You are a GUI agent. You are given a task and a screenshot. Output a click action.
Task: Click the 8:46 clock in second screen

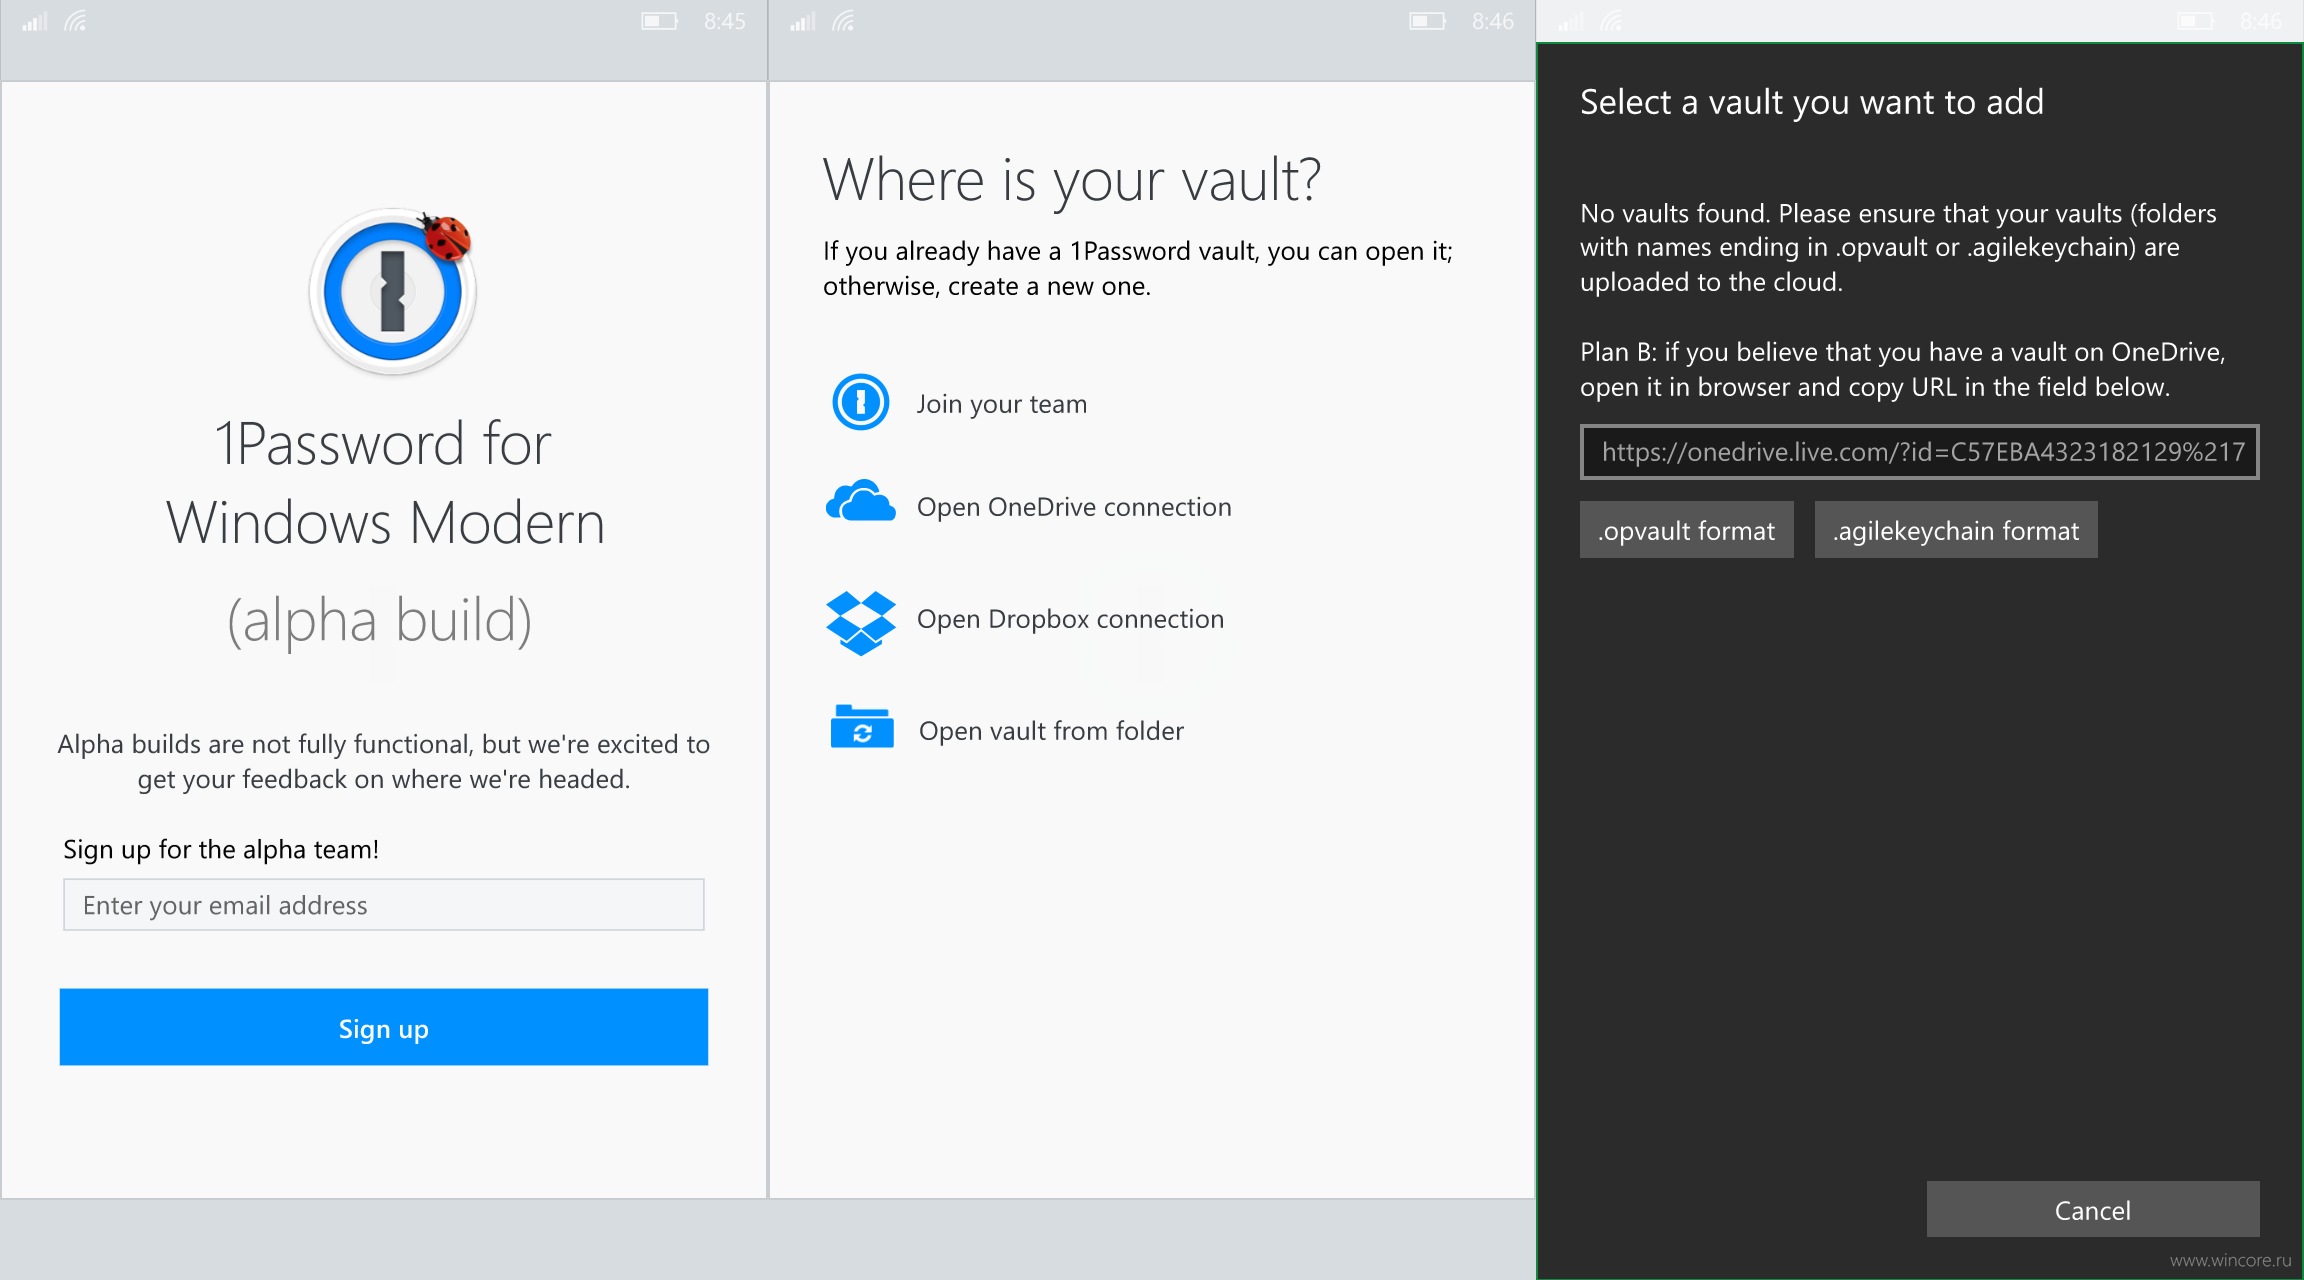pos(1493,22)
